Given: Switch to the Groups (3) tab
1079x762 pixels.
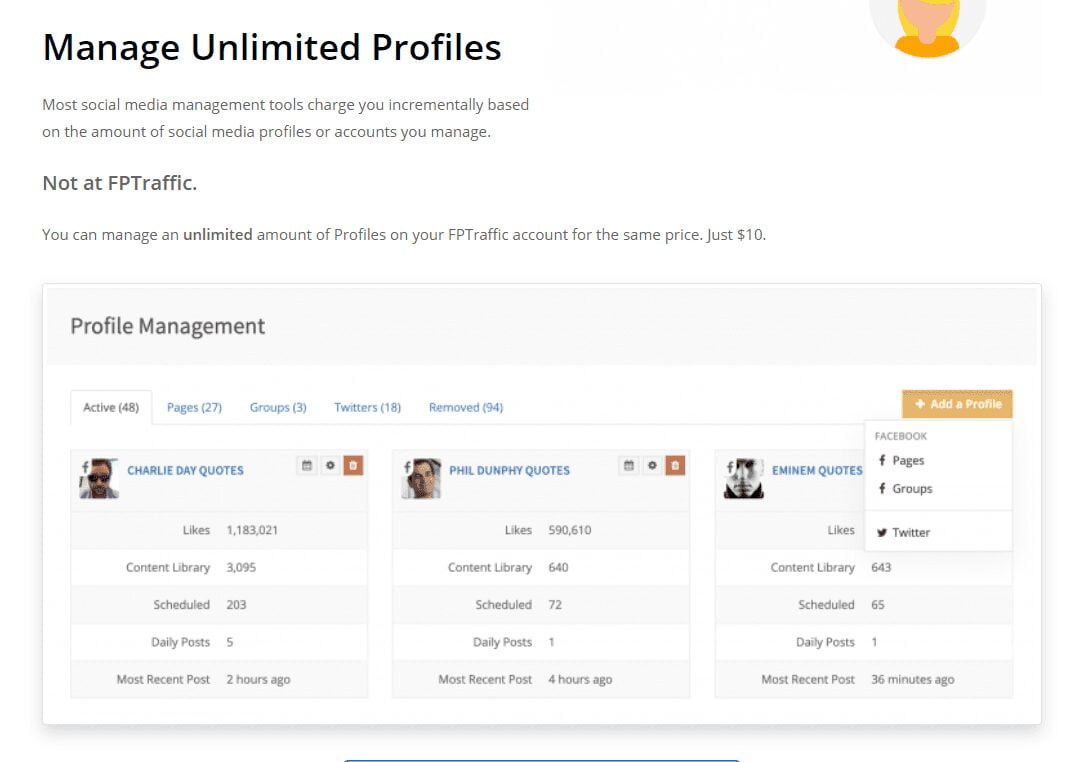Looking at the screenshot, I should point(278,408).
